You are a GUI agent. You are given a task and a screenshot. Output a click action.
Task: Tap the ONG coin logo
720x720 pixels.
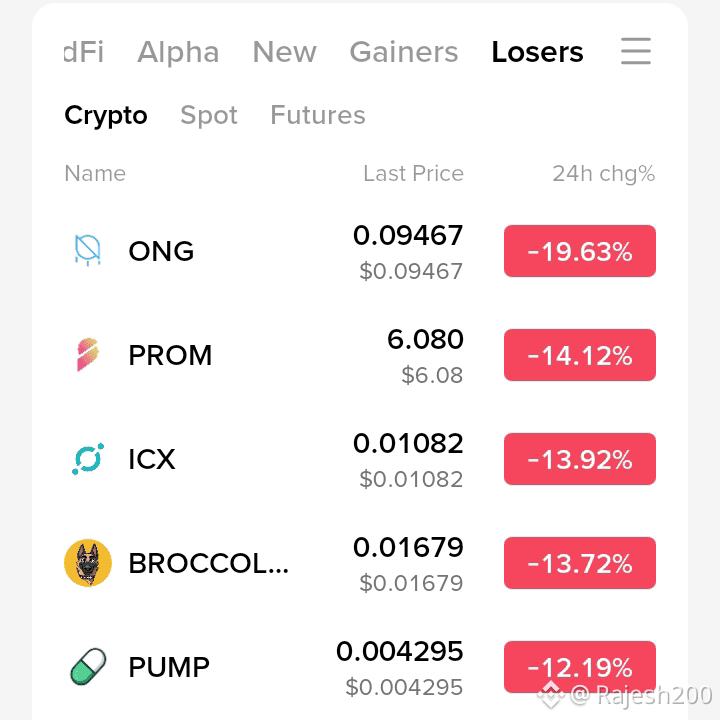tap(88, 251)
